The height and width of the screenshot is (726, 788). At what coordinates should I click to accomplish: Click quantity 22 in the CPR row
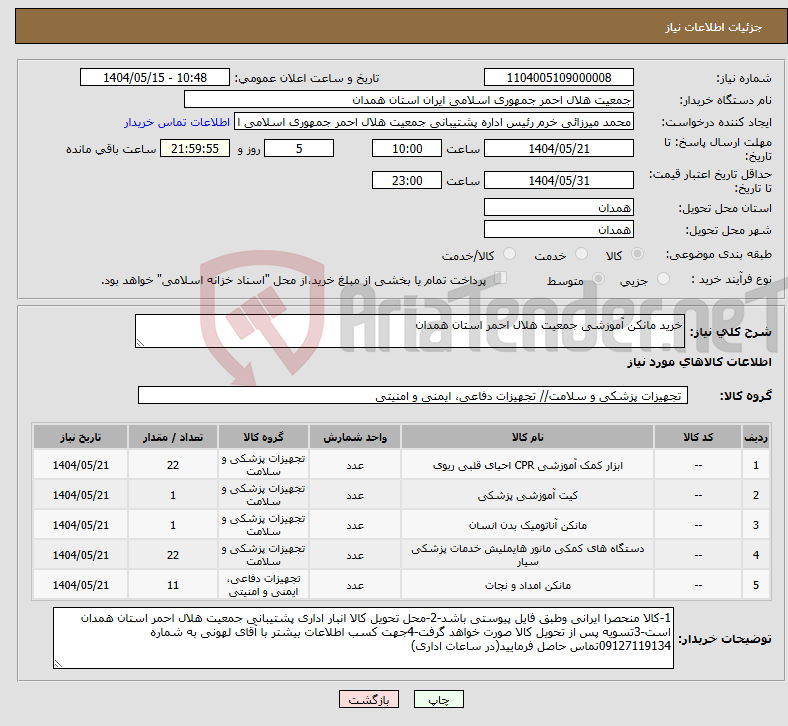(173, 465)
